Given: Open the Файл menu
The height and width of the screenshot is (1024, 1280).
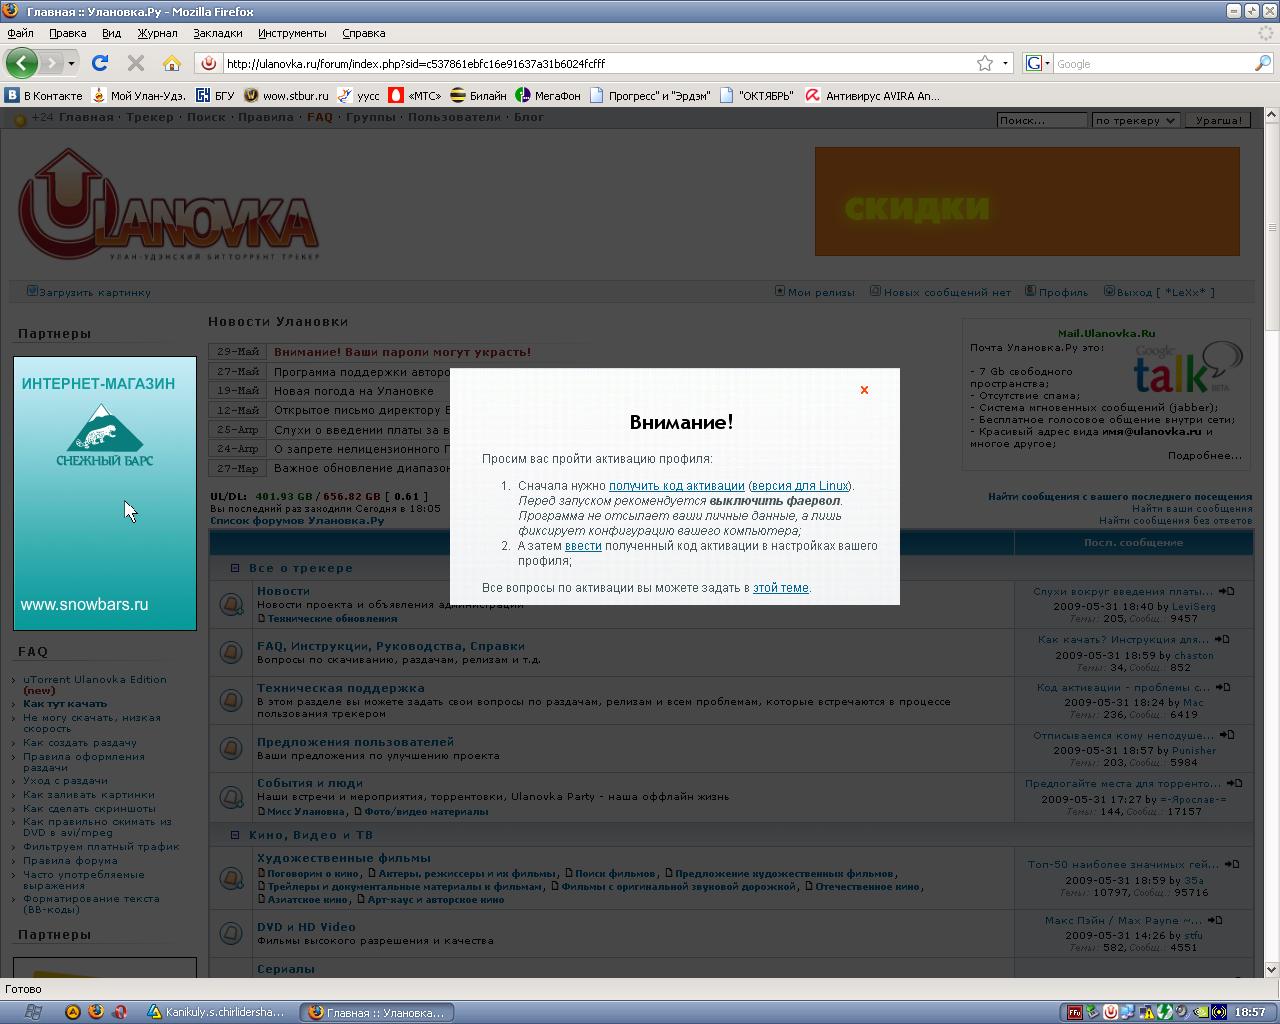Looking at the screenshot, I should (20, 33).
